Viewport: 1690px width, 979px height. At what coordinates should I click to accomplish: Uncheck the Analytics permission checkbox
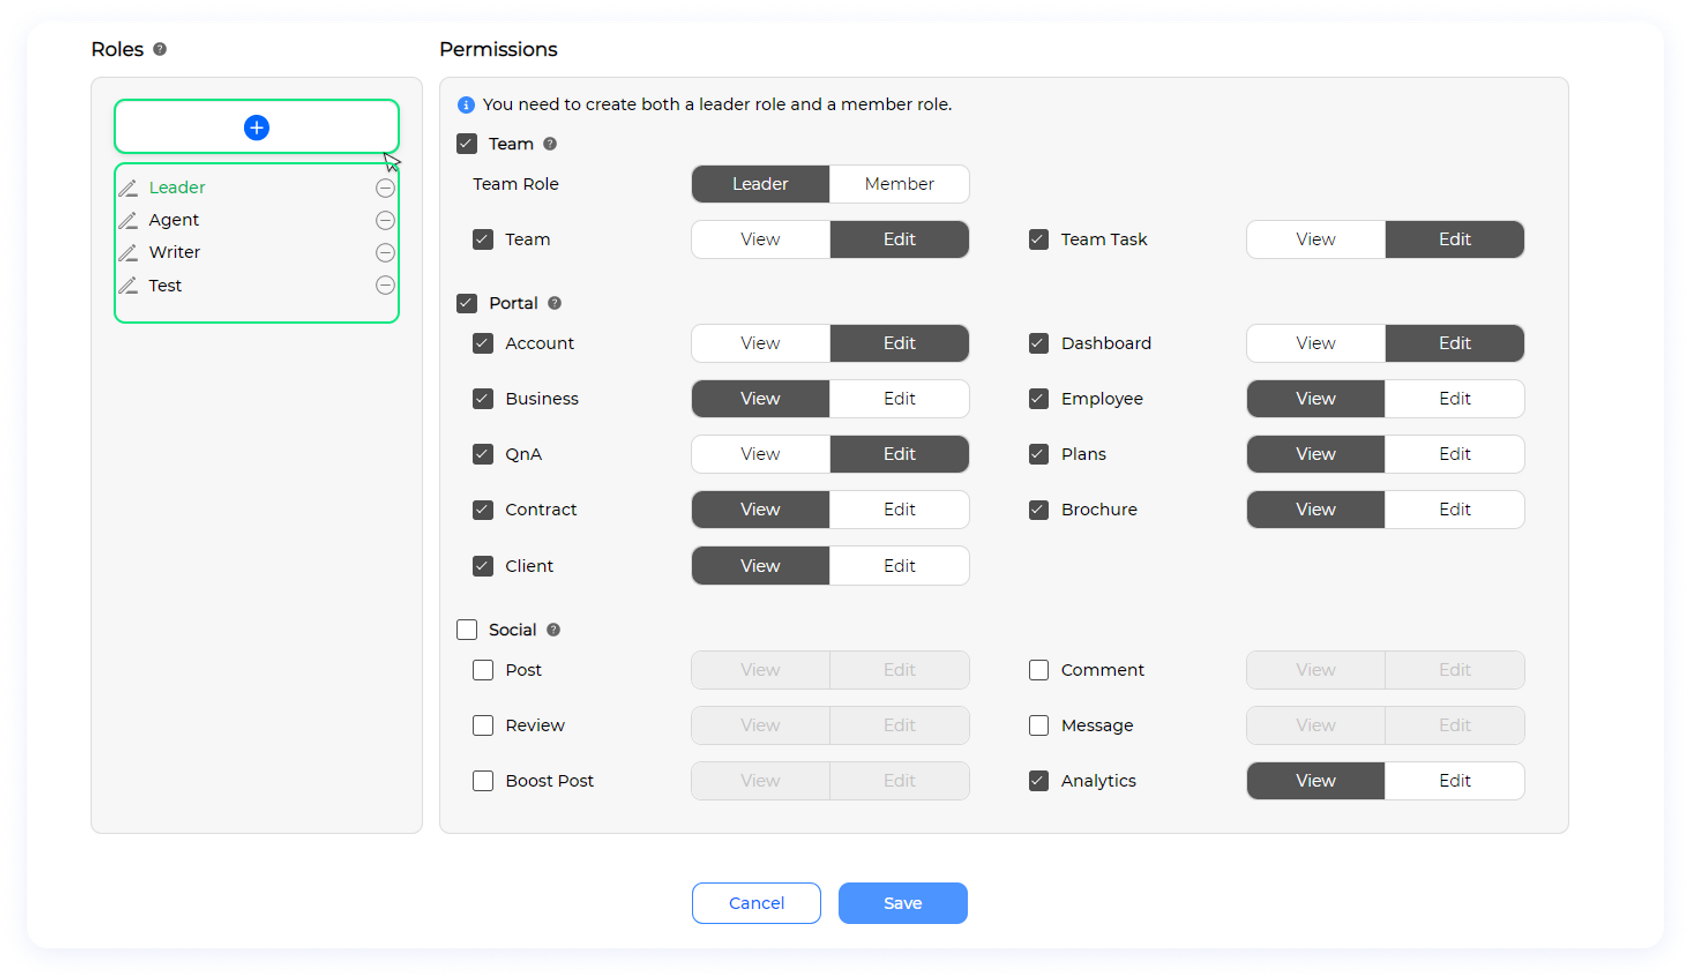click(x=1038, y=781)
